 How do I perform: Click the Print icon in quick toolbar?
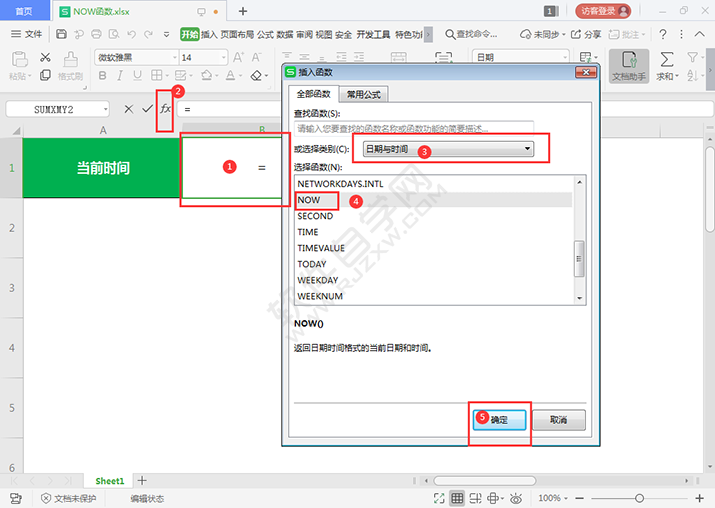(96, 34)
